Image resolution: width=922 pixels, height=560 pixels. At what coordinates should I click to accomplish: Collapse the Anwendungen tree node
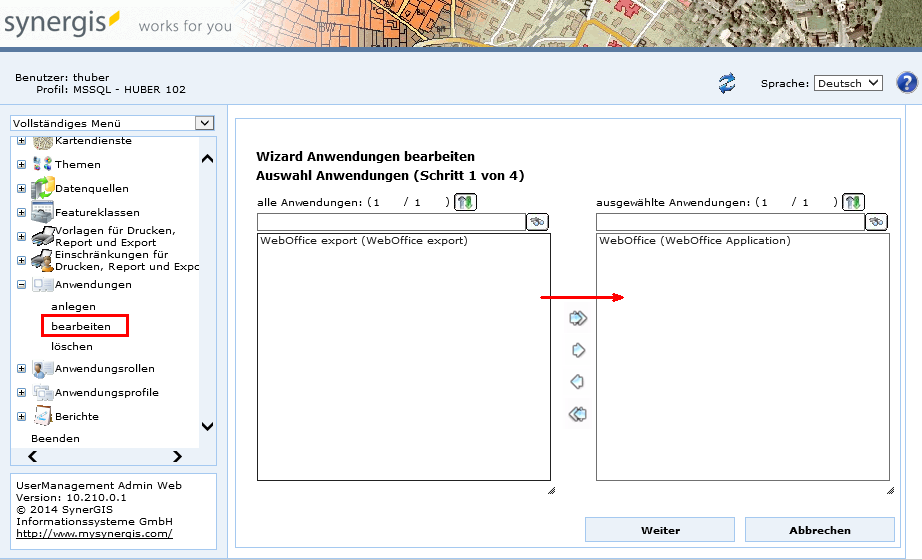pos(21,285)
